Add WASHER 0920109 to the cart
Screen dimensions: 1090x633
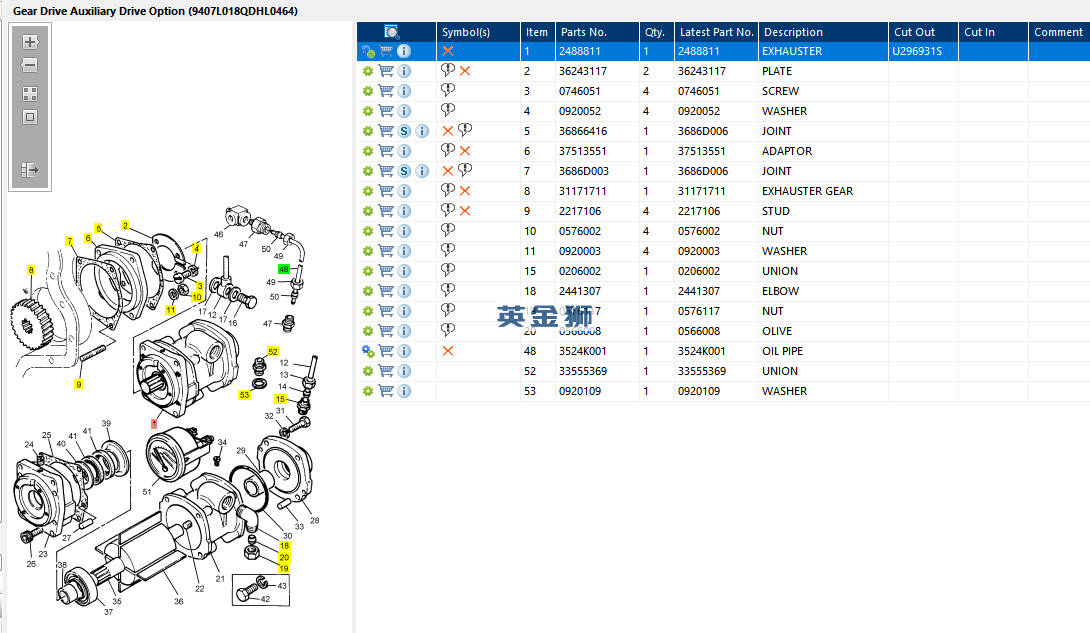(386, 391)
